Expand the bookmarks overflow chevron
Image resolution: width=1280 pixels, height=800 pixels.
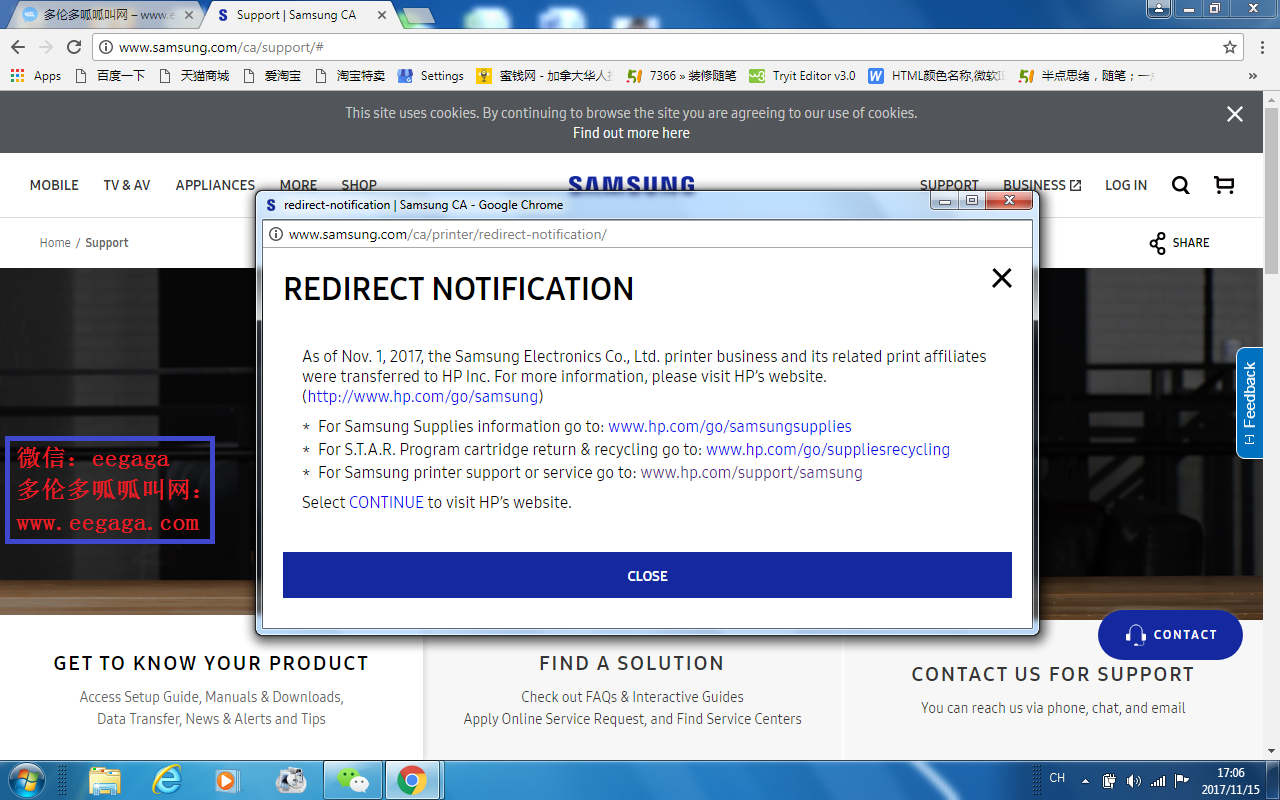coord(1253,76)
